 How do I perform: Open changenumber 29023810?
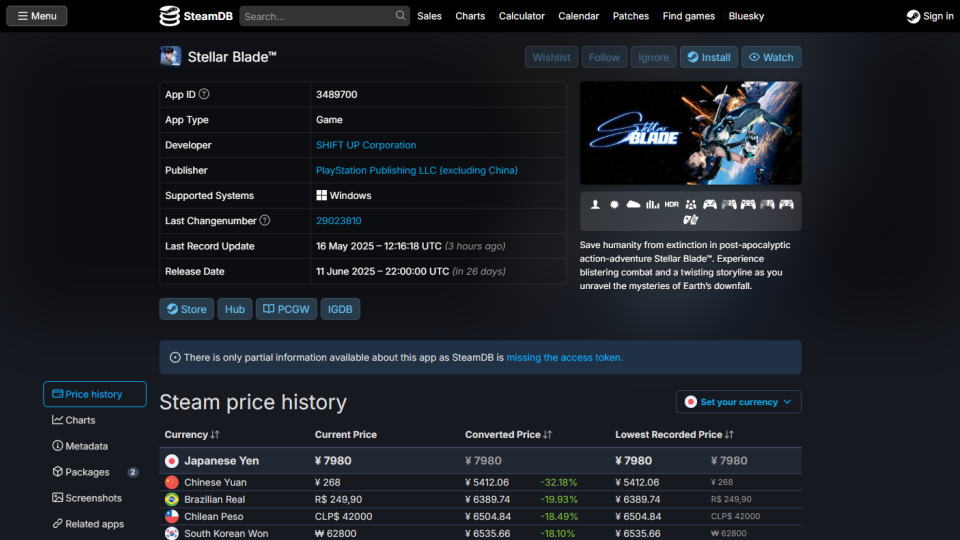pyautogui.click(x=339, y=220)
